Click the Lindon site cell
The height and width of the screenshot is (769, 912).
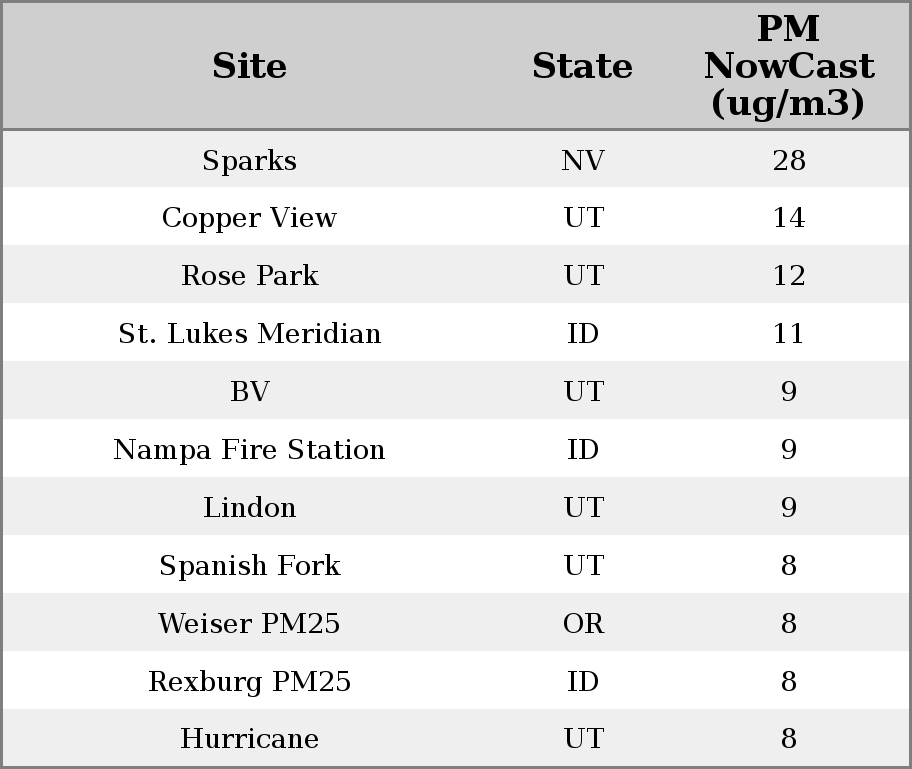[249, 508]
